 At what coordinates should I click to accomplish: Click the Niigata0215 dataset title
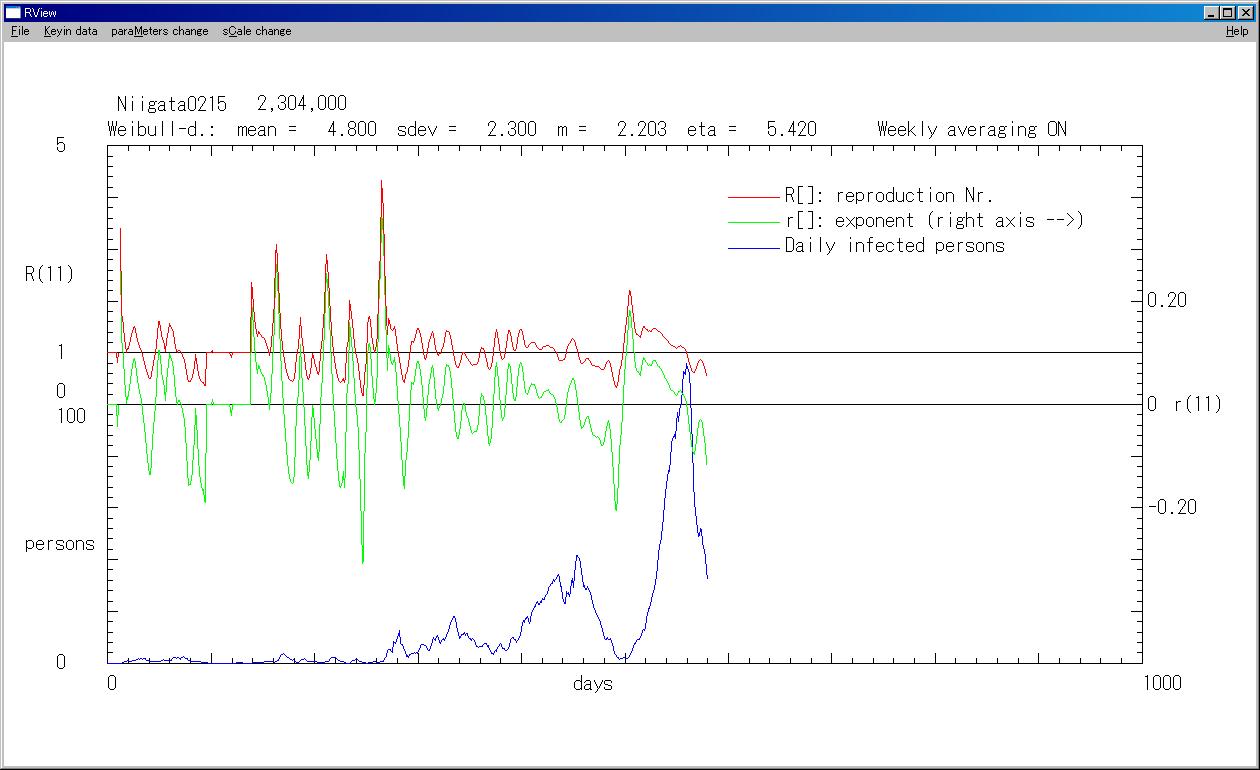click(x=172, y=104)
